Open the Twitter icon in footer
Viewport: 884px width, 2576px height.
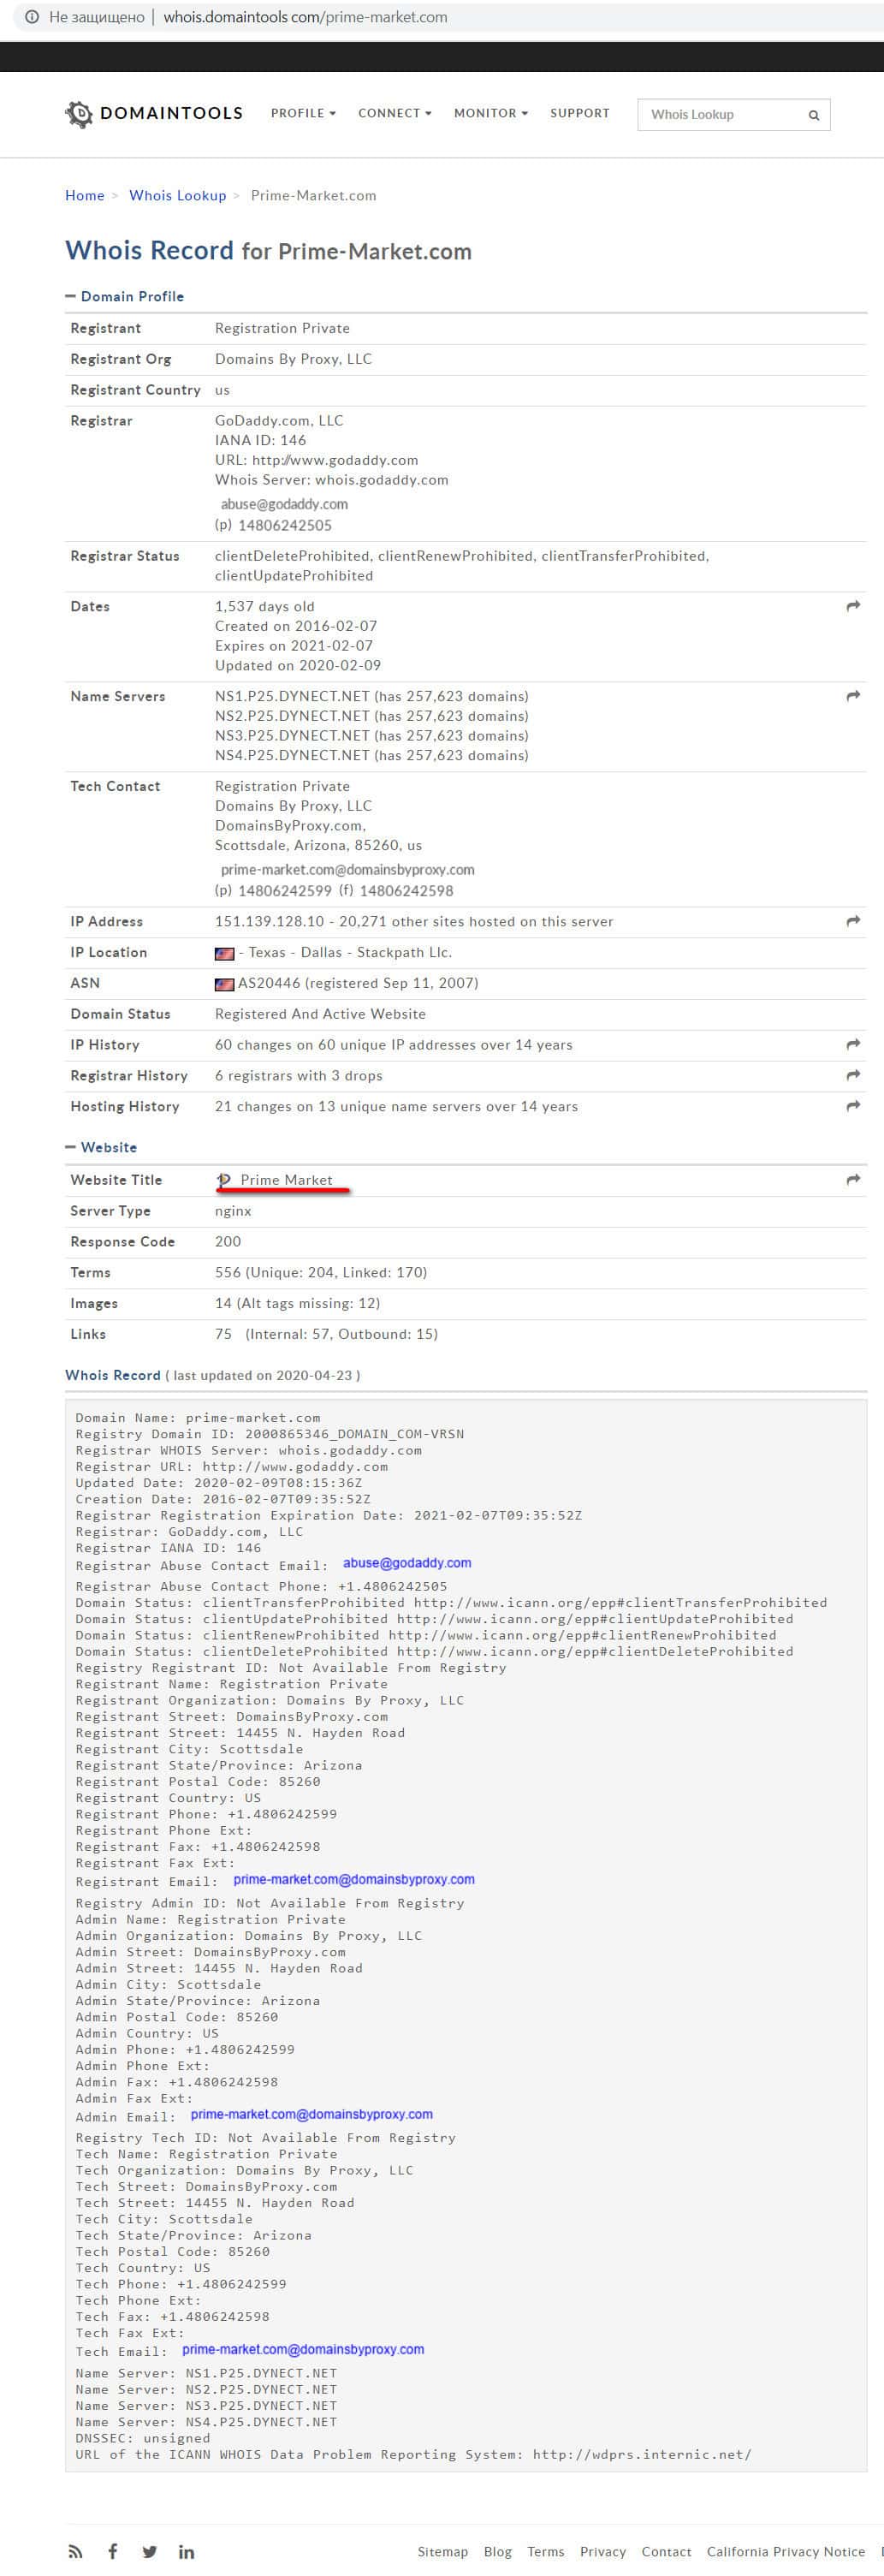[x=149, y=2551]
